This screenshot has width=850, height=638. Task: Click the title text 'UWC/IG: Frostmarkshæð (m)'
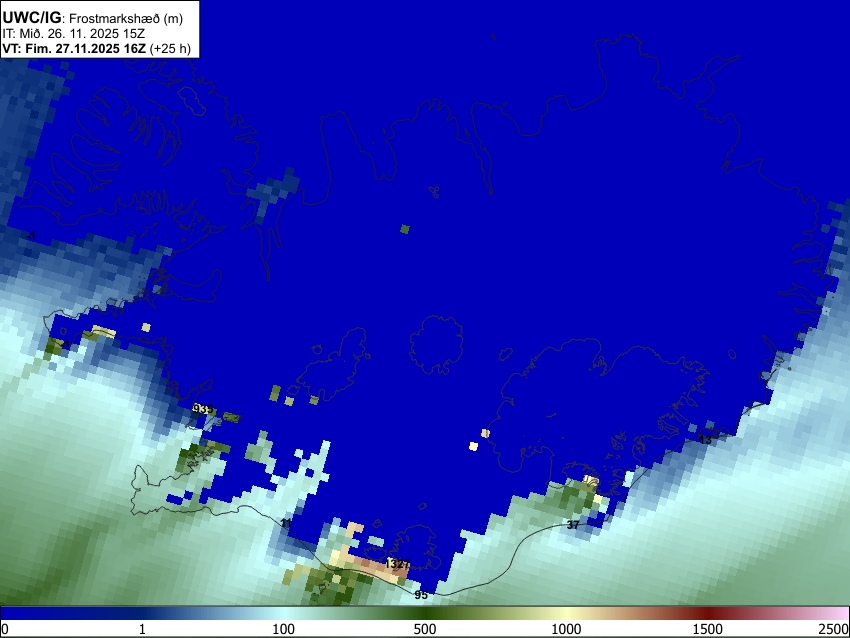click(x=93, y=18)
